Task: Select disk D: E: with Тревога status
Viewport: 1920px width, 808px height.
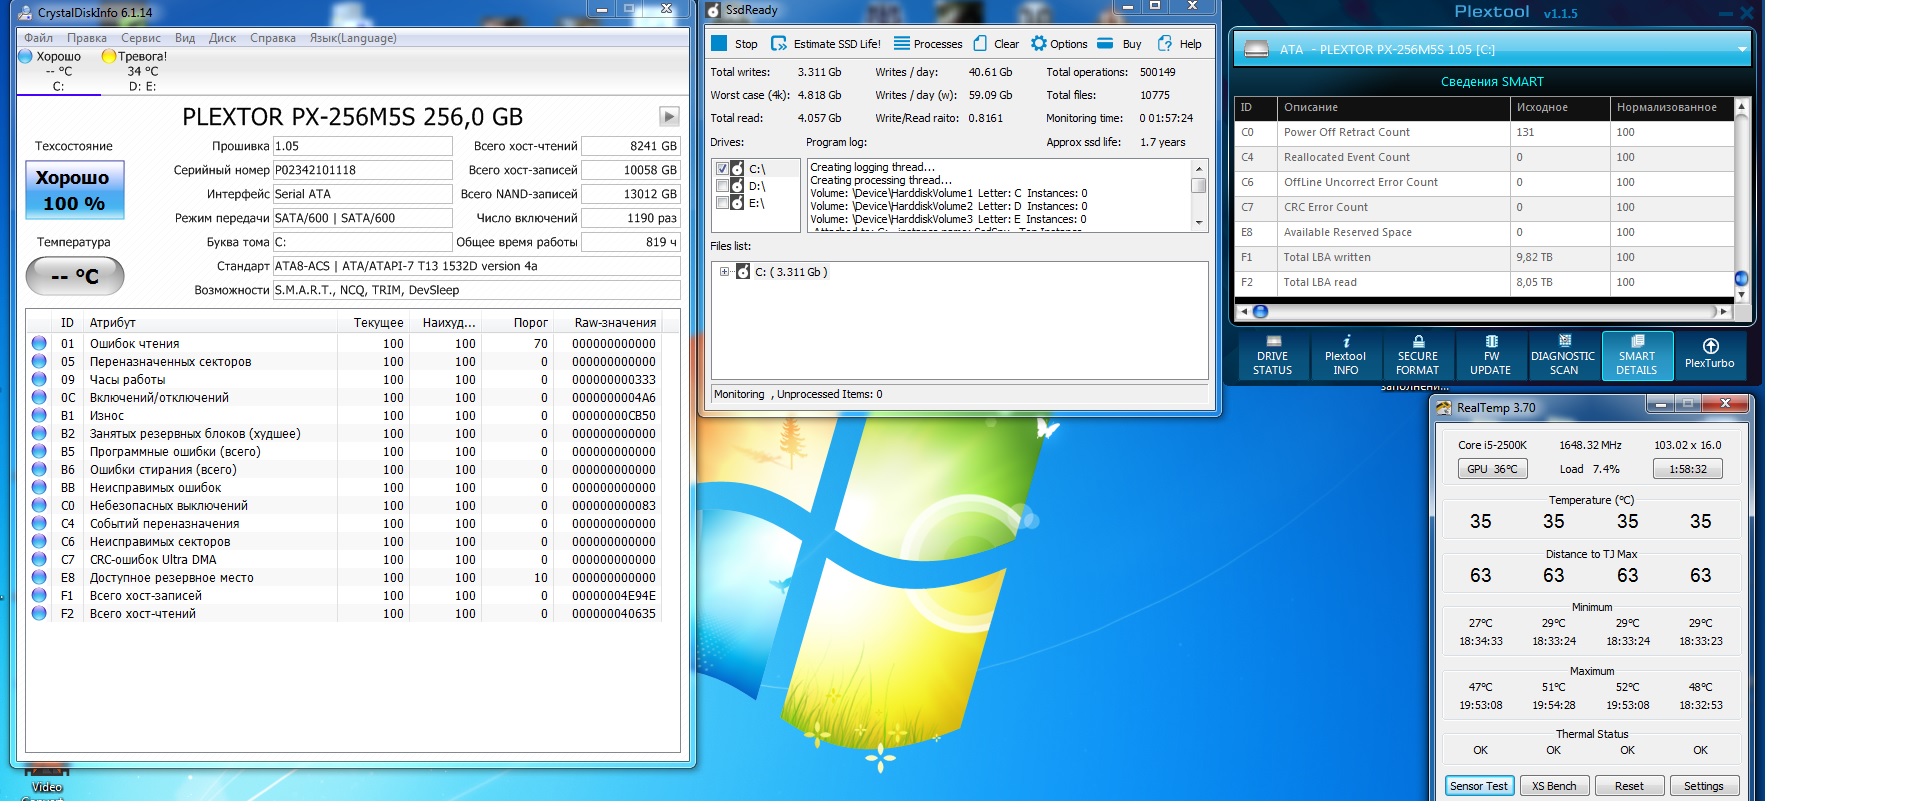Action: 142,71
